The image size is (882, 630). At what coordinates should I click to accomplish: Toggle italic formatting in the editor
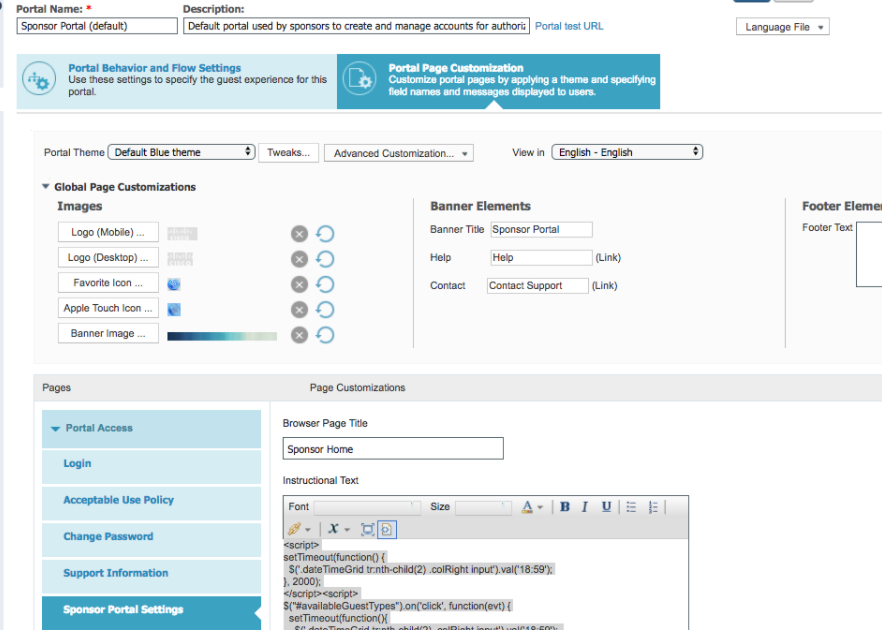585,507
